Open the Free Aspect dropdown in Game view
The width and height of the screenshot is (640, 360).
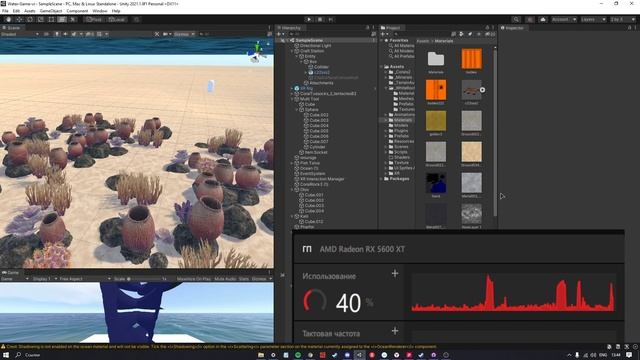(84, 279)
